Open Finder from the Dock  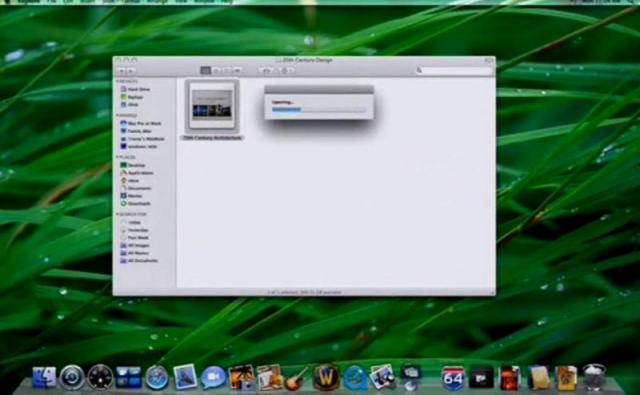tap(44, 377)
